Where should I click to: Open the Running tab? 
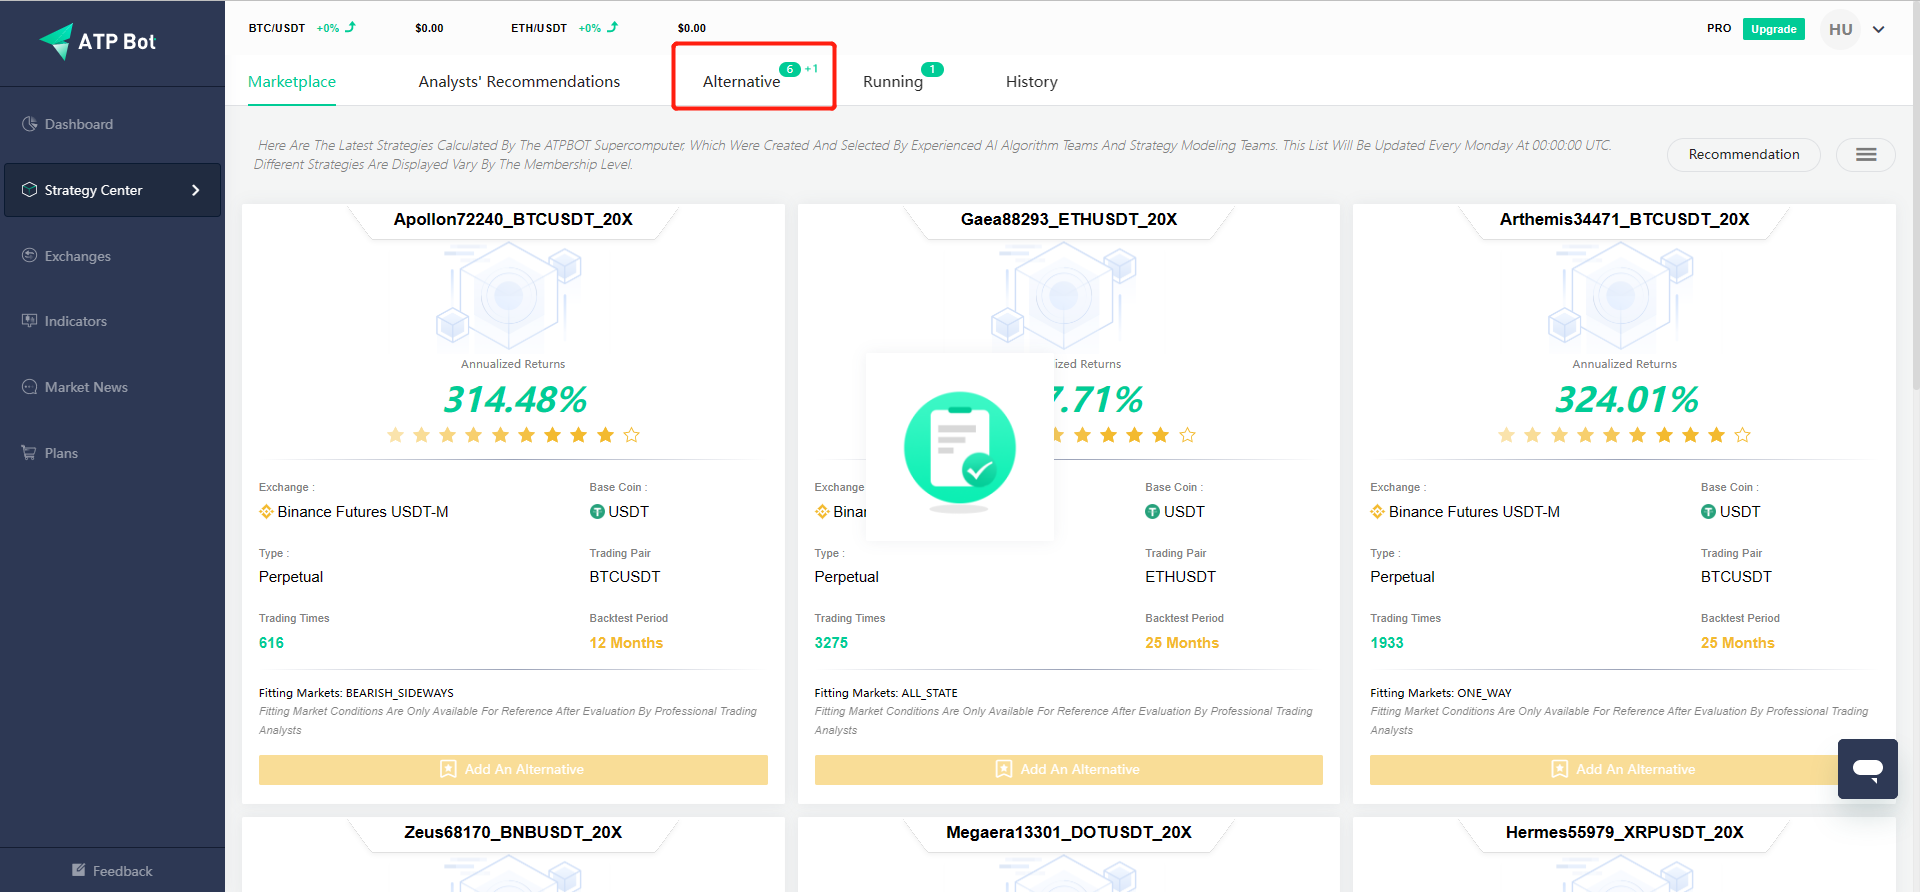pyautogui.click(x=893, y=82)
